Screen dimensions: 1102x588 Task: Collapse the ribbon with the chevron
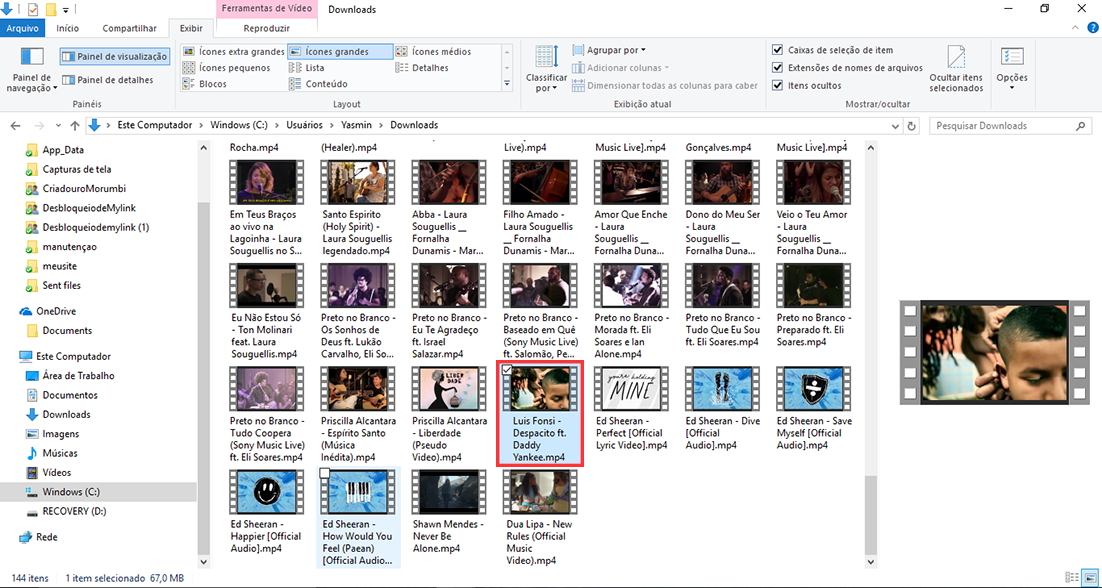(1075, 28)
